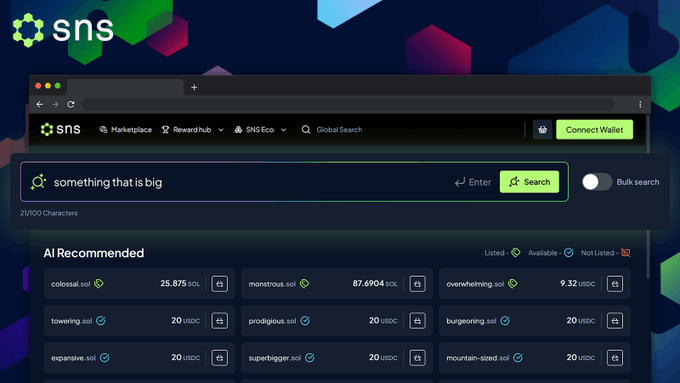
Task: Open the mountain-sized.sol domain link
Action: 478,358
